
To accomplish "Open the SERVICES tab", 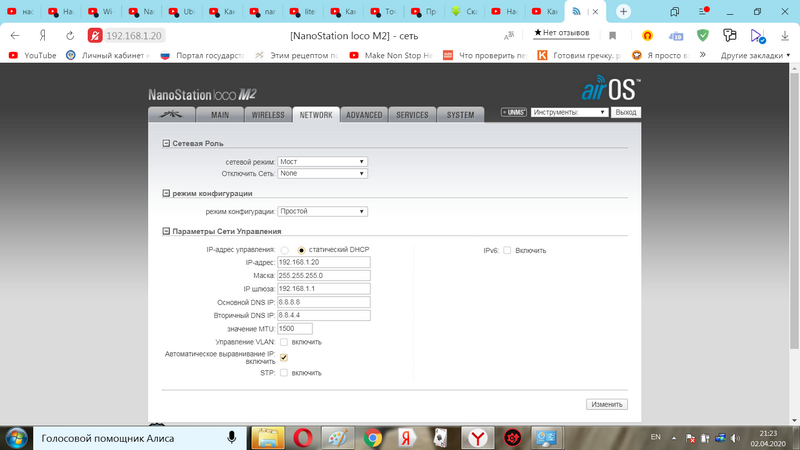I will click(x=412, y=115).
